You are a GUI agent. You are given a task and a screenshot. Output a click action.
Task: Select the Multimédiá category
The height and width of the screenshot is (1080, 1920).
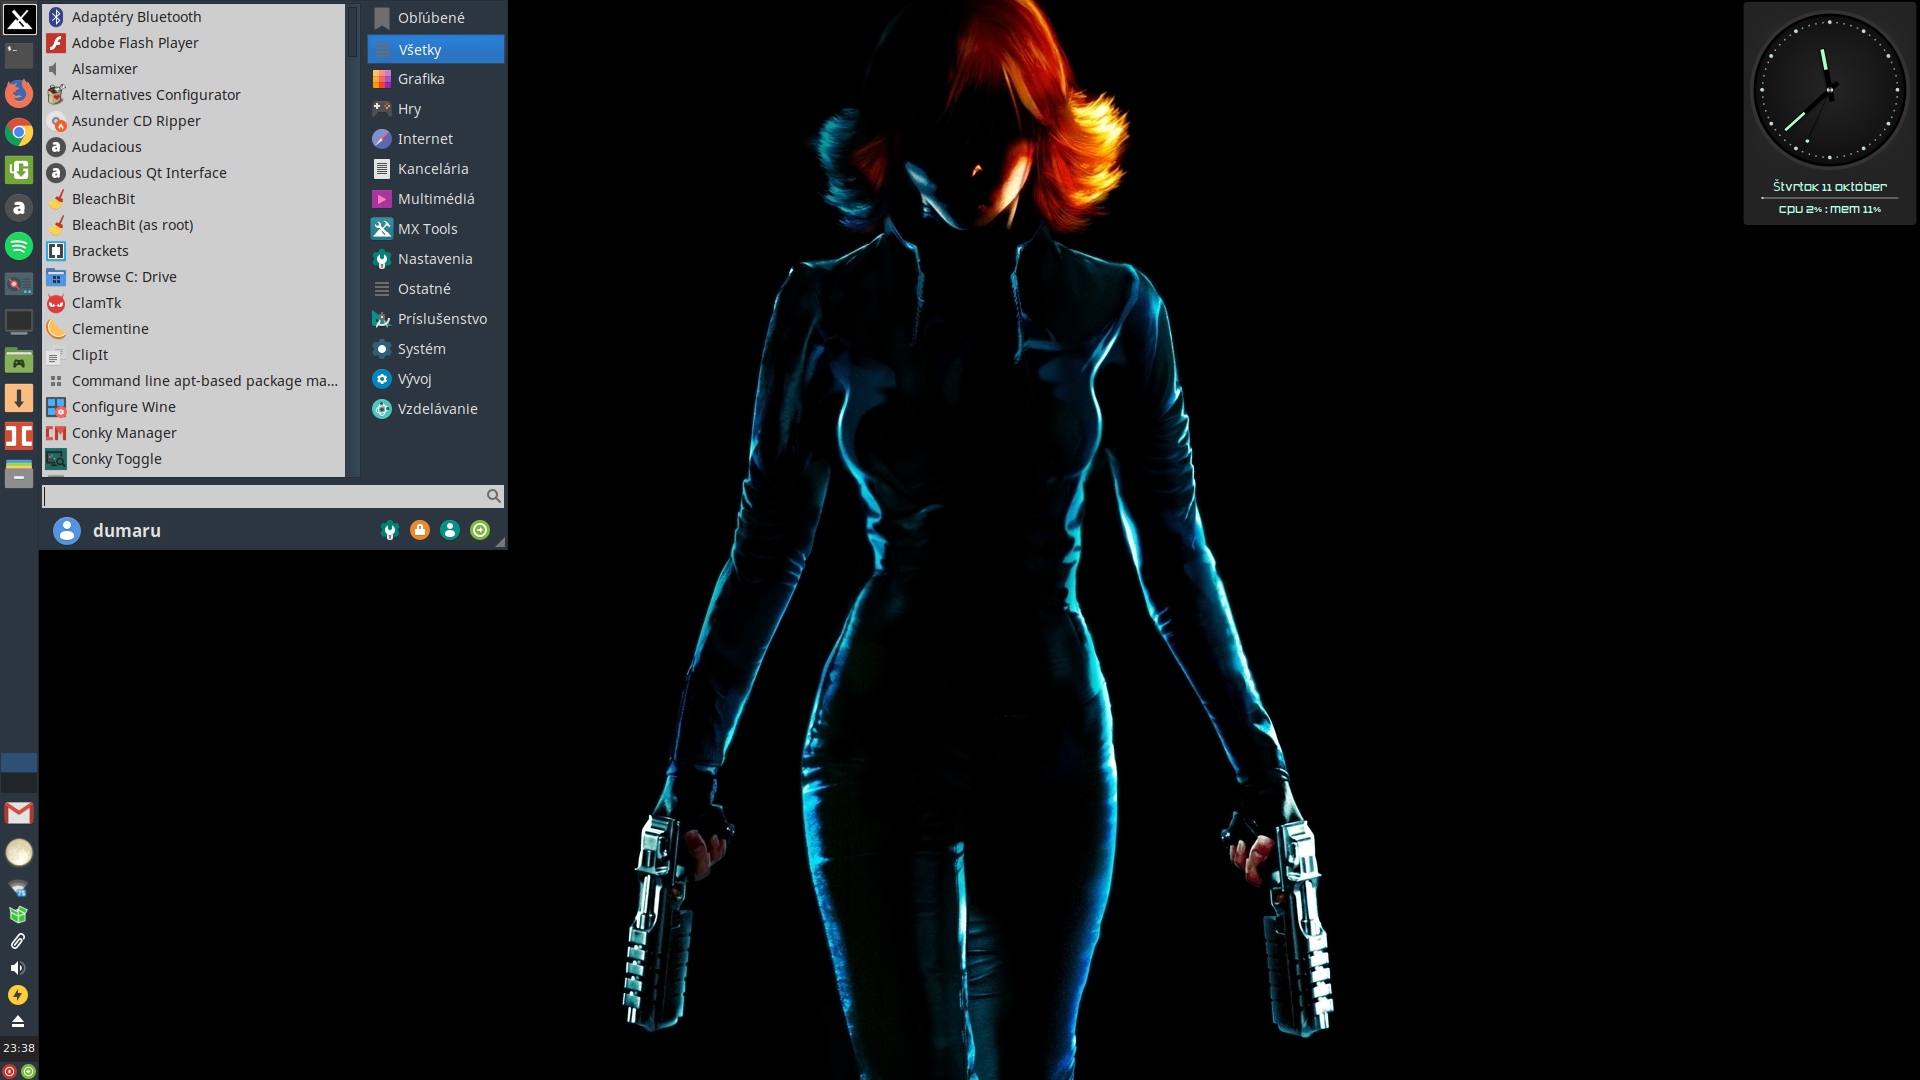click(x=435, y=199)
